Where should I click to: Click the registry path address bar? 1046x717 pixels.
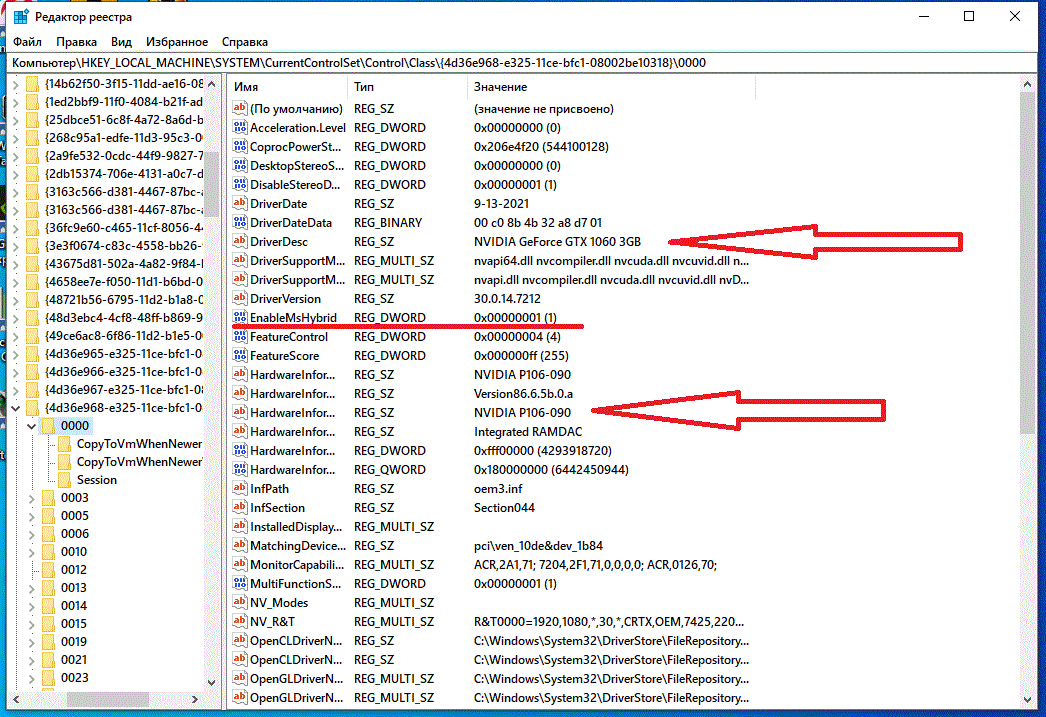523,63
